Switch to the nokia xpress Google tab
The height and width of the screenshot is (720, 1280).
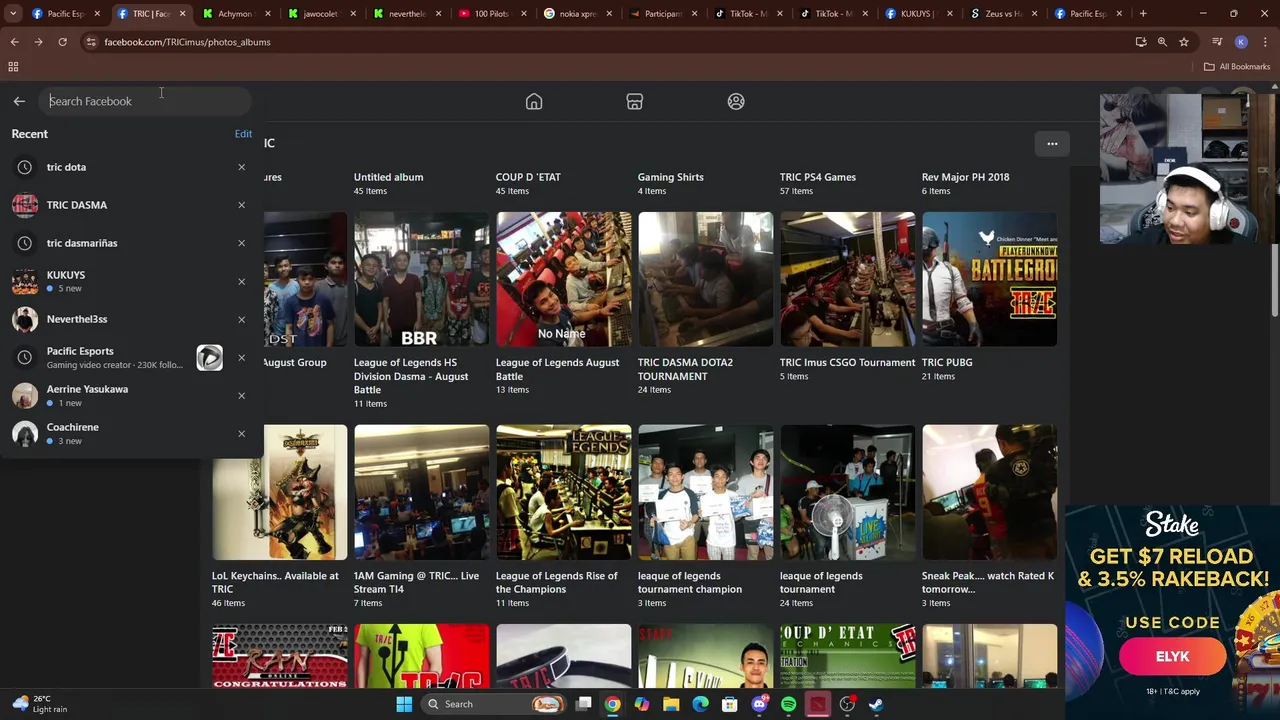click(577, 14)
